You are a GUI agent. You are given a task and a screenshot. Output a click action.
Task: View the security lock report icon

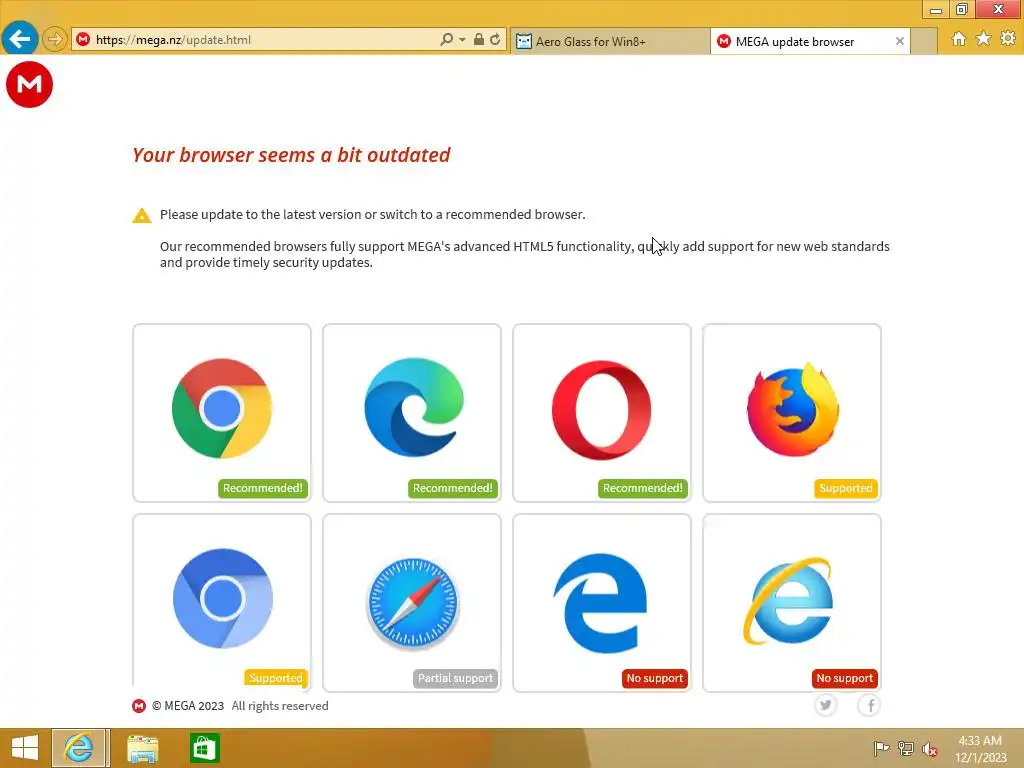tap(479, 39)
